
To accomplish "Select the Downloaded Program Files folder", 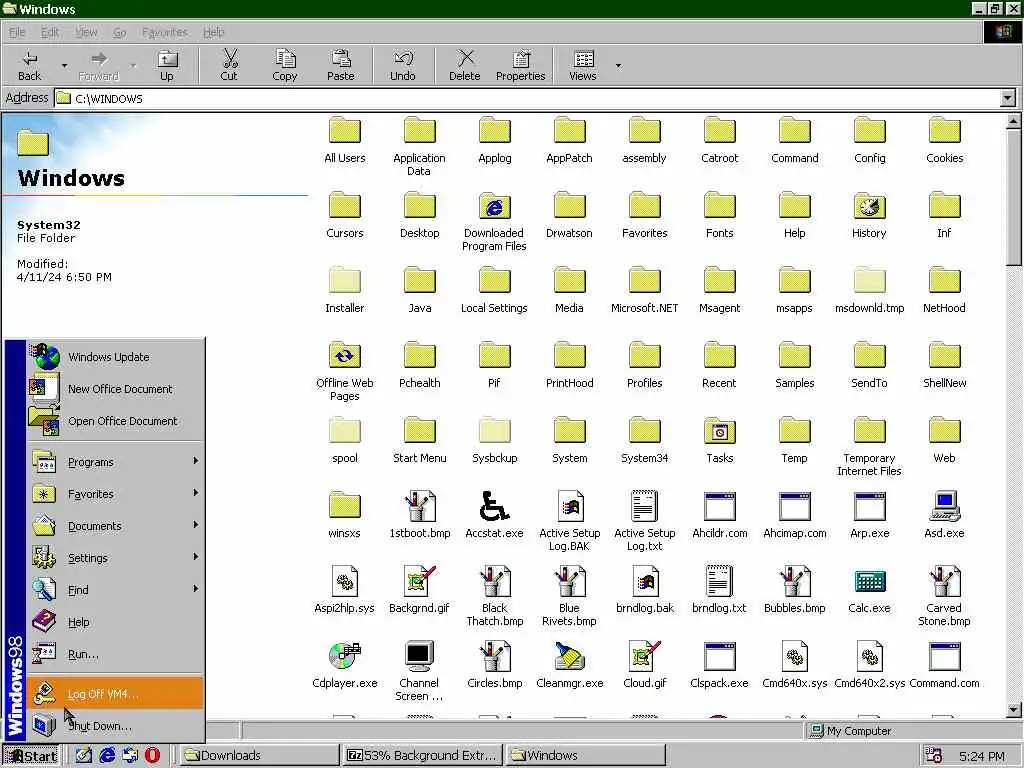I will click(494, 222).
